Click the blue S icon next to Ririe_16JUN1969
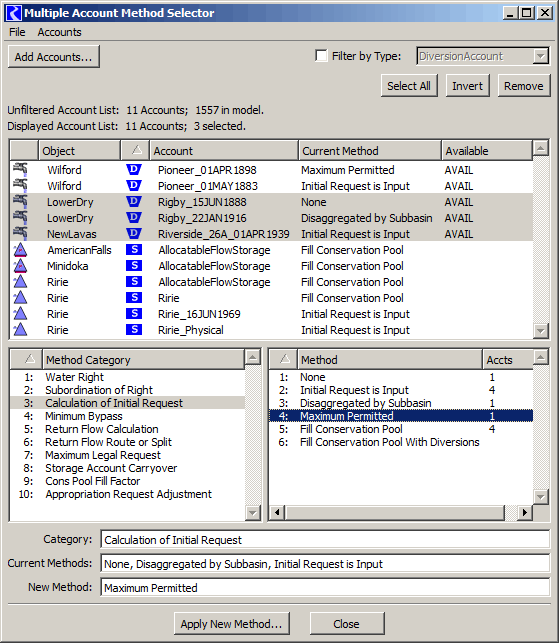The width and height of the screenshot is (559, 643). (x=134, y=314)
